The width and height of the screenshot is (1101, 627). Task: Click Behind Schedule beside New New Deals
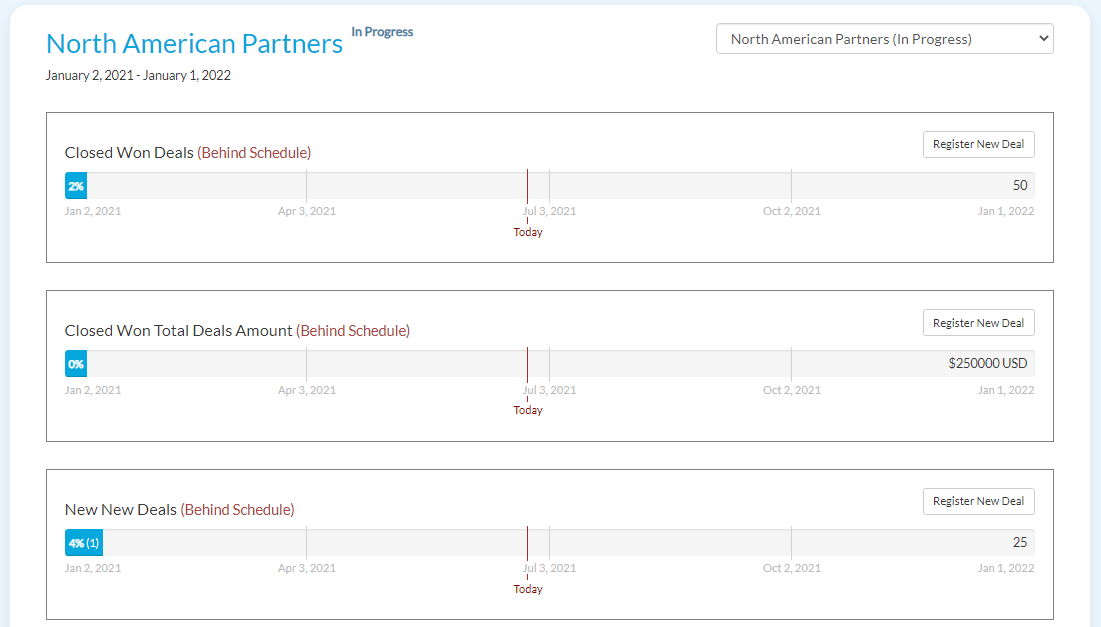[237, 510]
